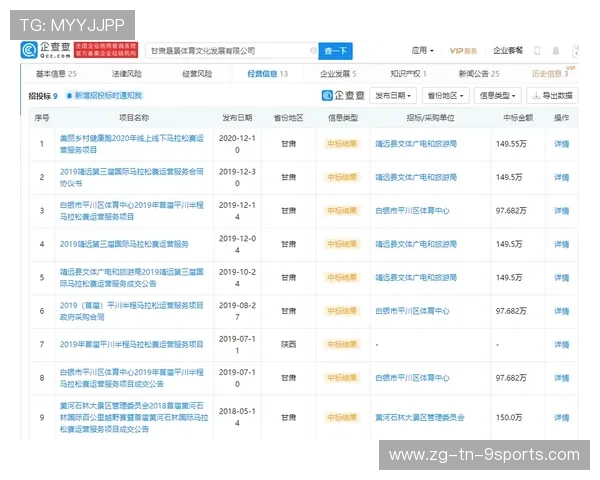
Task: Expand the 信息类型 filter dropdown
Action: (x=497, y=96)
